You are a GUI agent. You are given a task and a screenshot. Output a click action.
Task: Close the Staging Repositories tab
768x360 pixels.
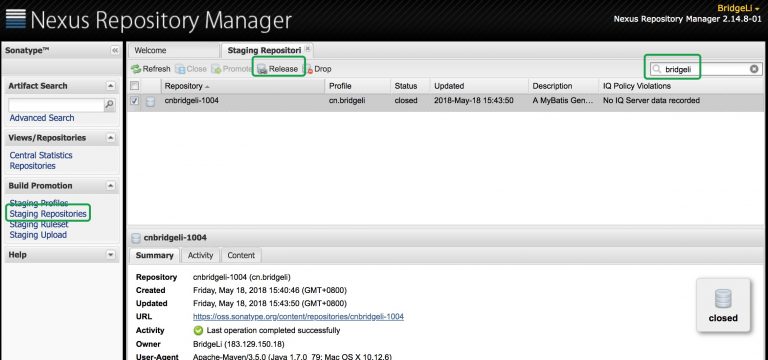[308, 48]
